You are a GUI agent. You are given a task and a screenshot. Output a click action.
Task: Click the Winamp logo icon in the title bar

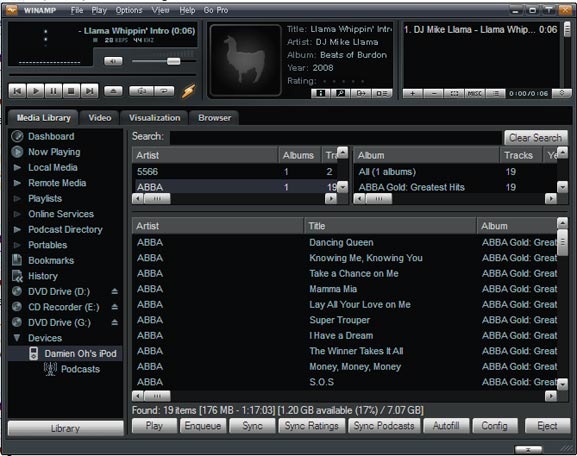pyautogui.click(x=11, y=10)
